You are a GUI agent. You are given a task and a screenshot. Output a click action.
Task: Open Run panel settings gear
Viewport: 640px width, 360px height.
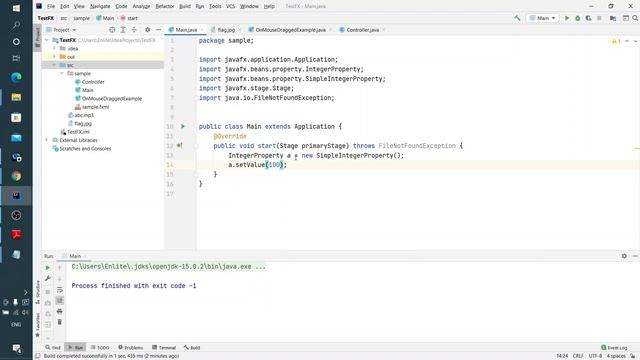624,256
